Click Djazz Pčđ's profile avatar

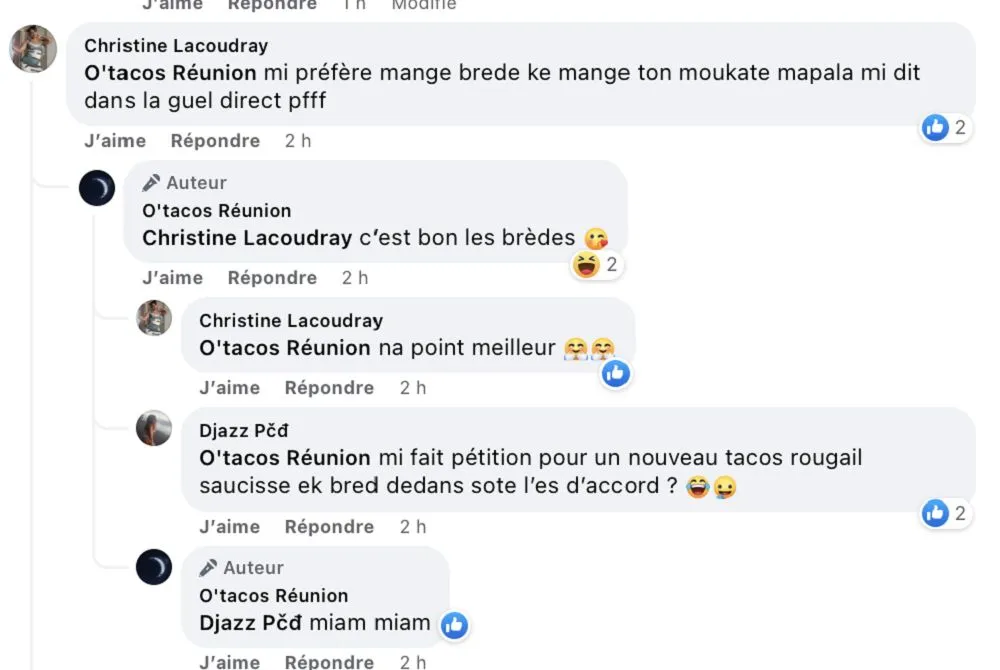pyautogui.click(x=154, y=428)
